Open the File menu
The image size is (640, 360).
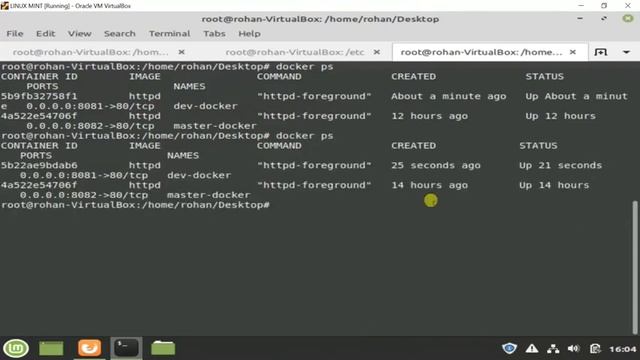15,34
